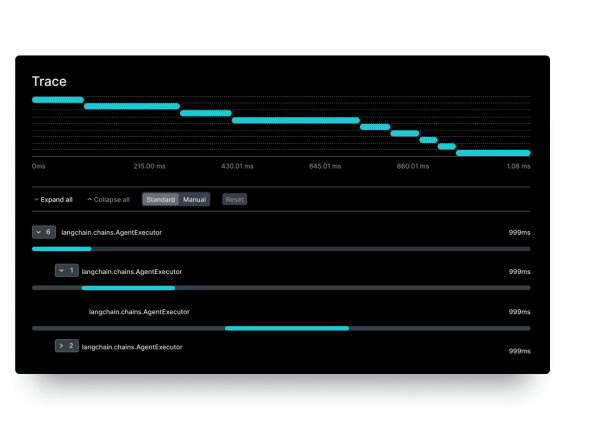The height and width of the screenshot is (424, 600).
Task: Select the top-level langchain.chains.AgentExecutor span name
Action: pos(111,232)
